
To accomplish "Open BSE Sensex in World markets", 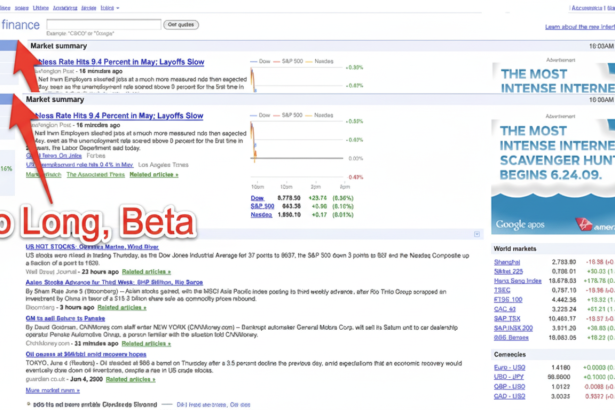I will (x=511, y=337).
